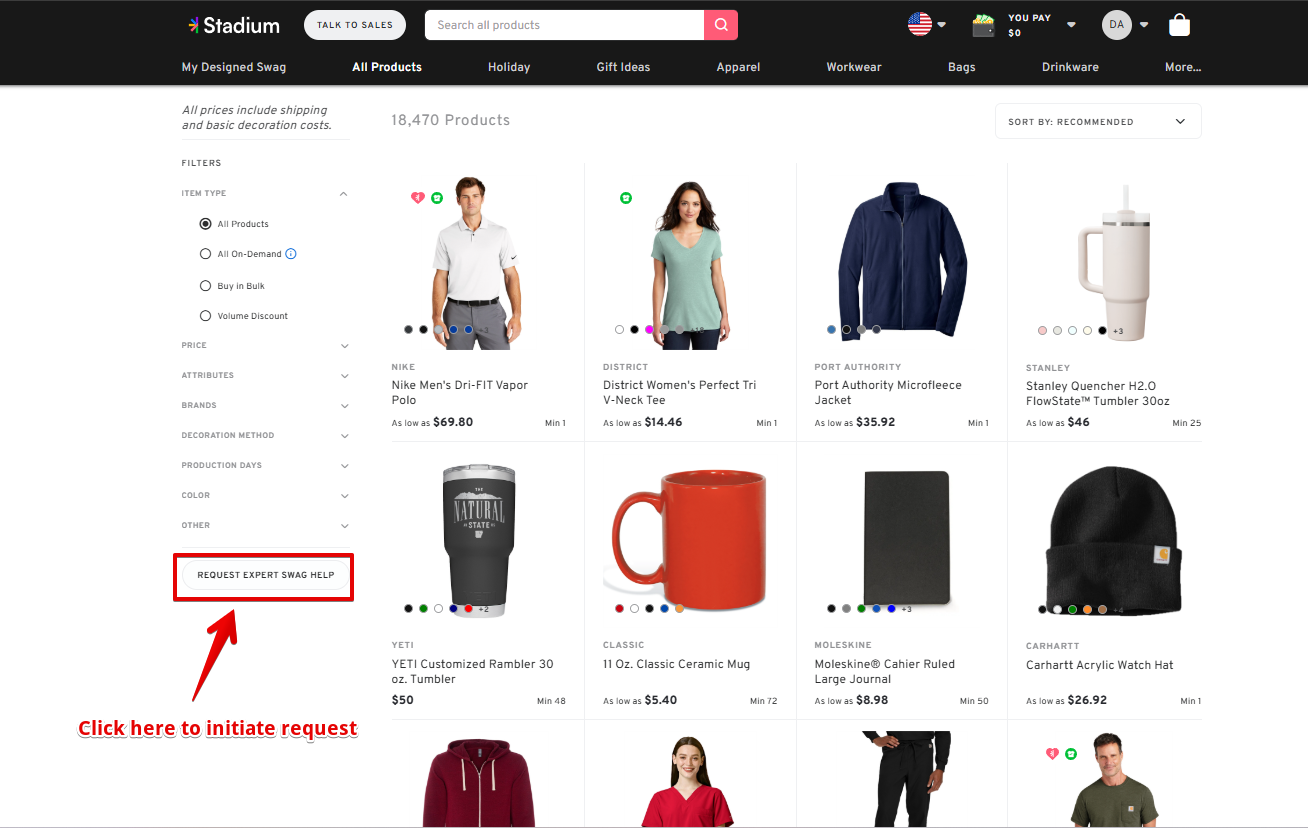Pick the red swatch on Classic Ceramic Mug
1308x828 pixels.
point(619,608)
